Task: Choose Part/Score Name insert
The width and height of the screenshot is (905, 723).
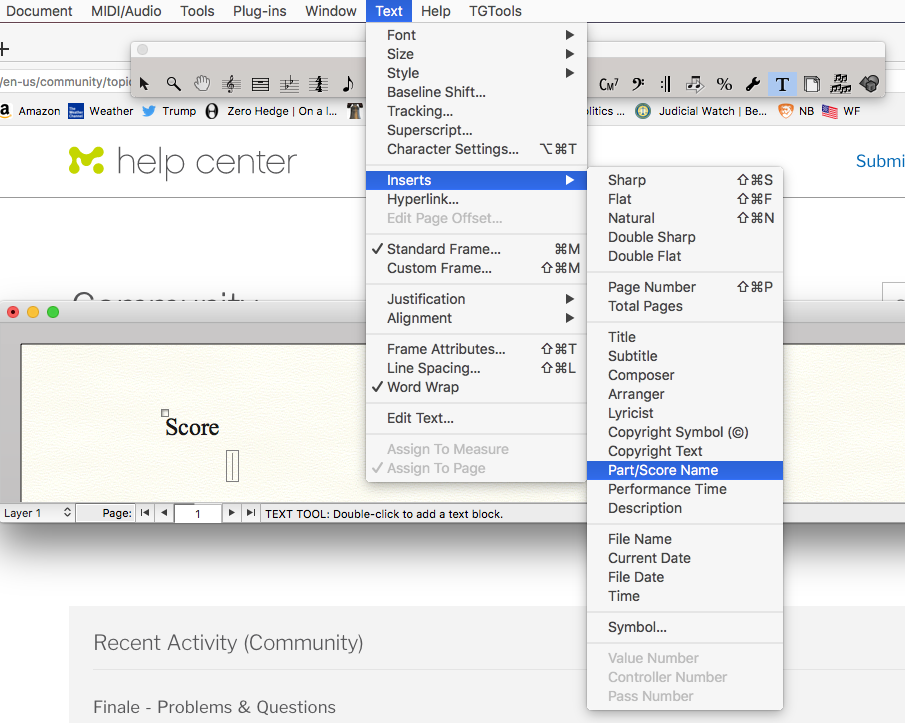Action: click(663, 470)
